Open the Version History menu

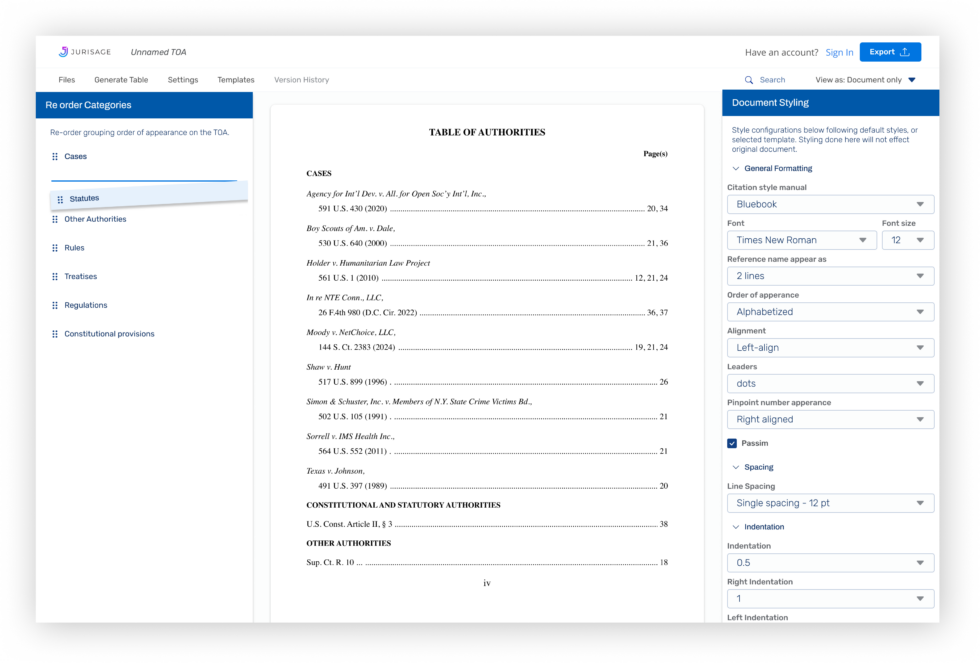(301, 80)
